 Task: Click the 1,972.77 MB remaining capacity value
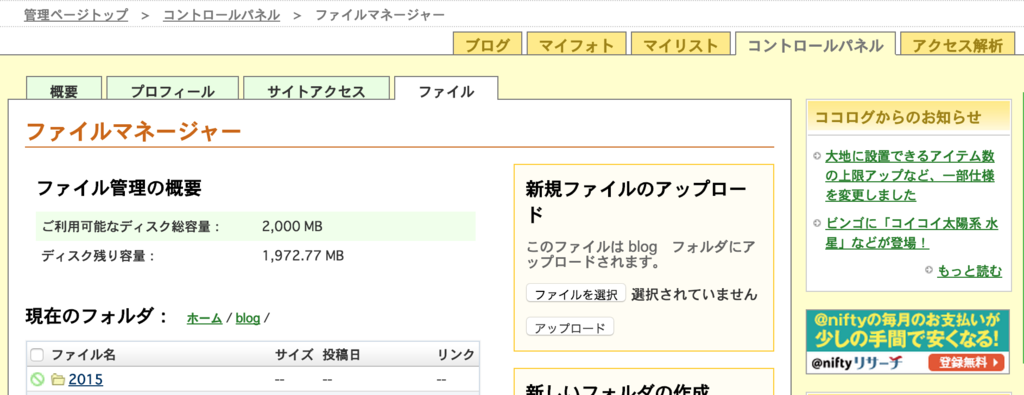[303, 255]
